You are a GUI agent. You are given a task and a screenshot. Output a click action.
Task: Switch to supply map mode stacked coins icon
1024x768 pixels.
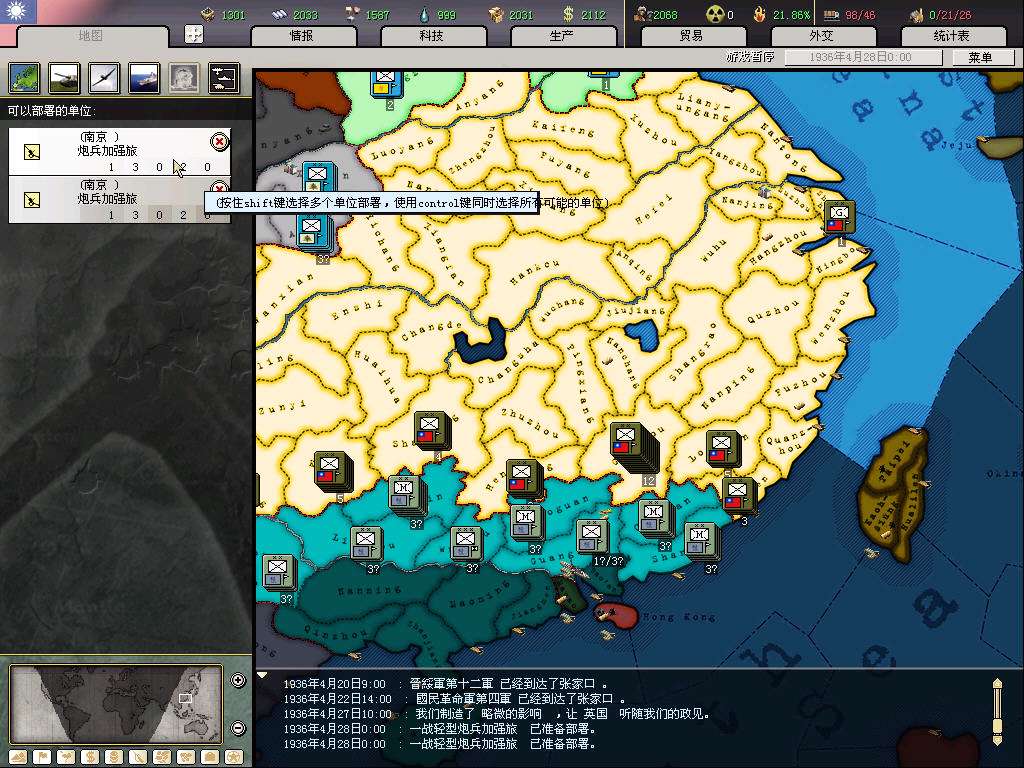point(114,758)
